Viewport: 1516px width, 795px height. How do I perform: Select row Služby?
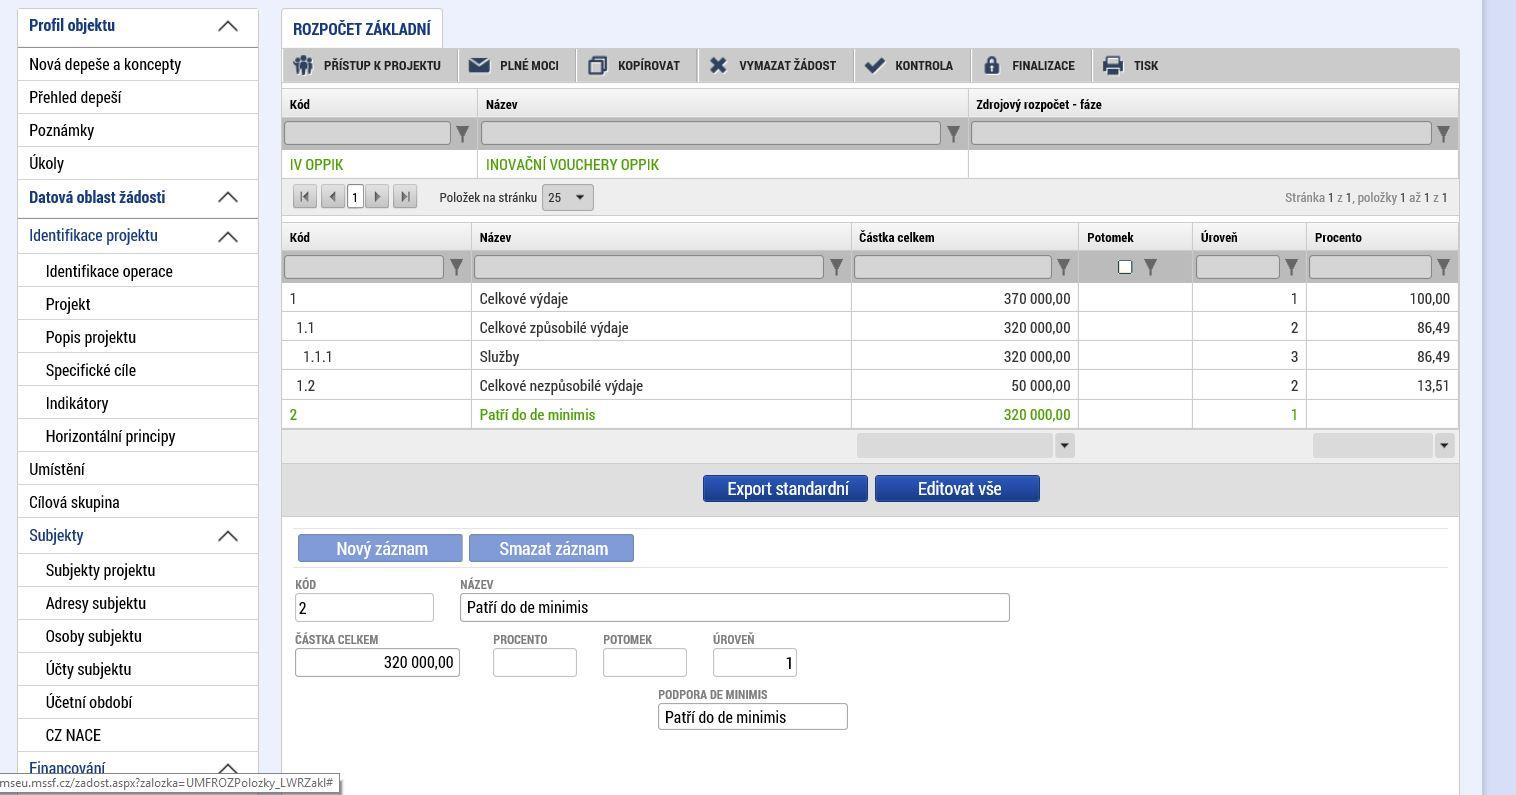(x=870, y=356)
